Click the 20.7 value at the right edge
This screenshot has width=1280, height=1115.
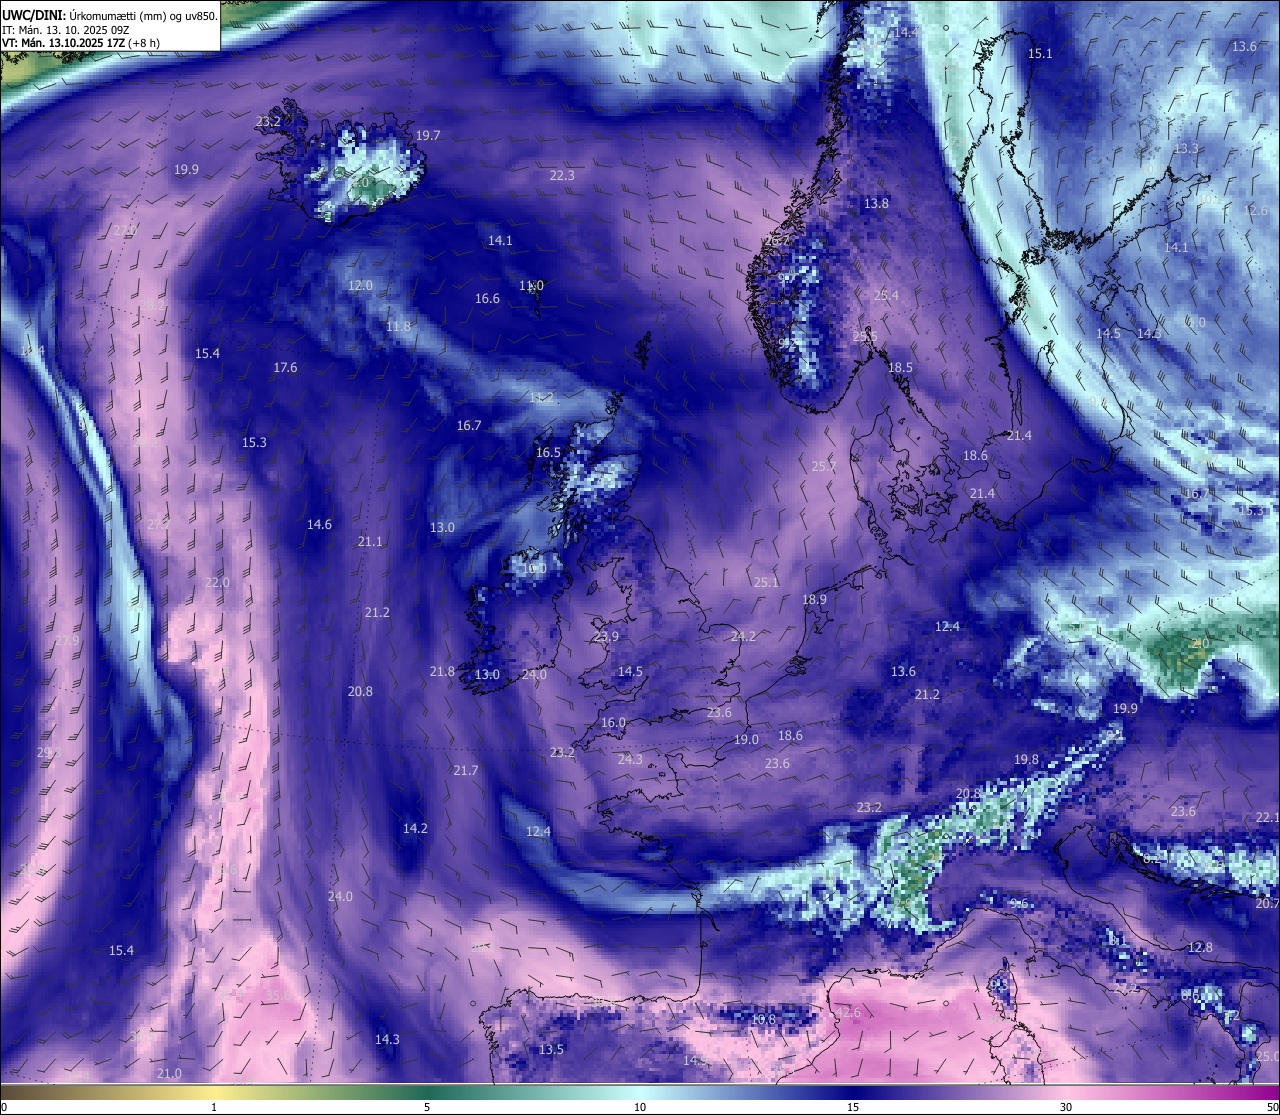tap(1267, 903)
